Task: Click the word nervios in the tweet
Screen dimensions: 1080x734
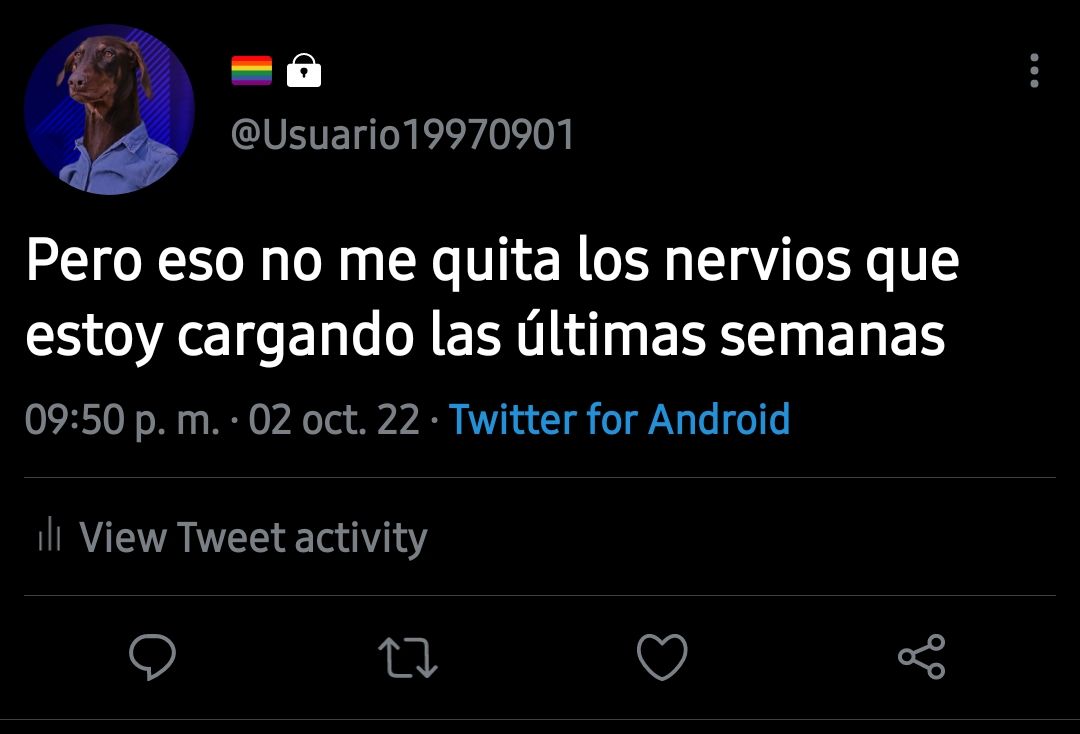Action: (757, 262)
